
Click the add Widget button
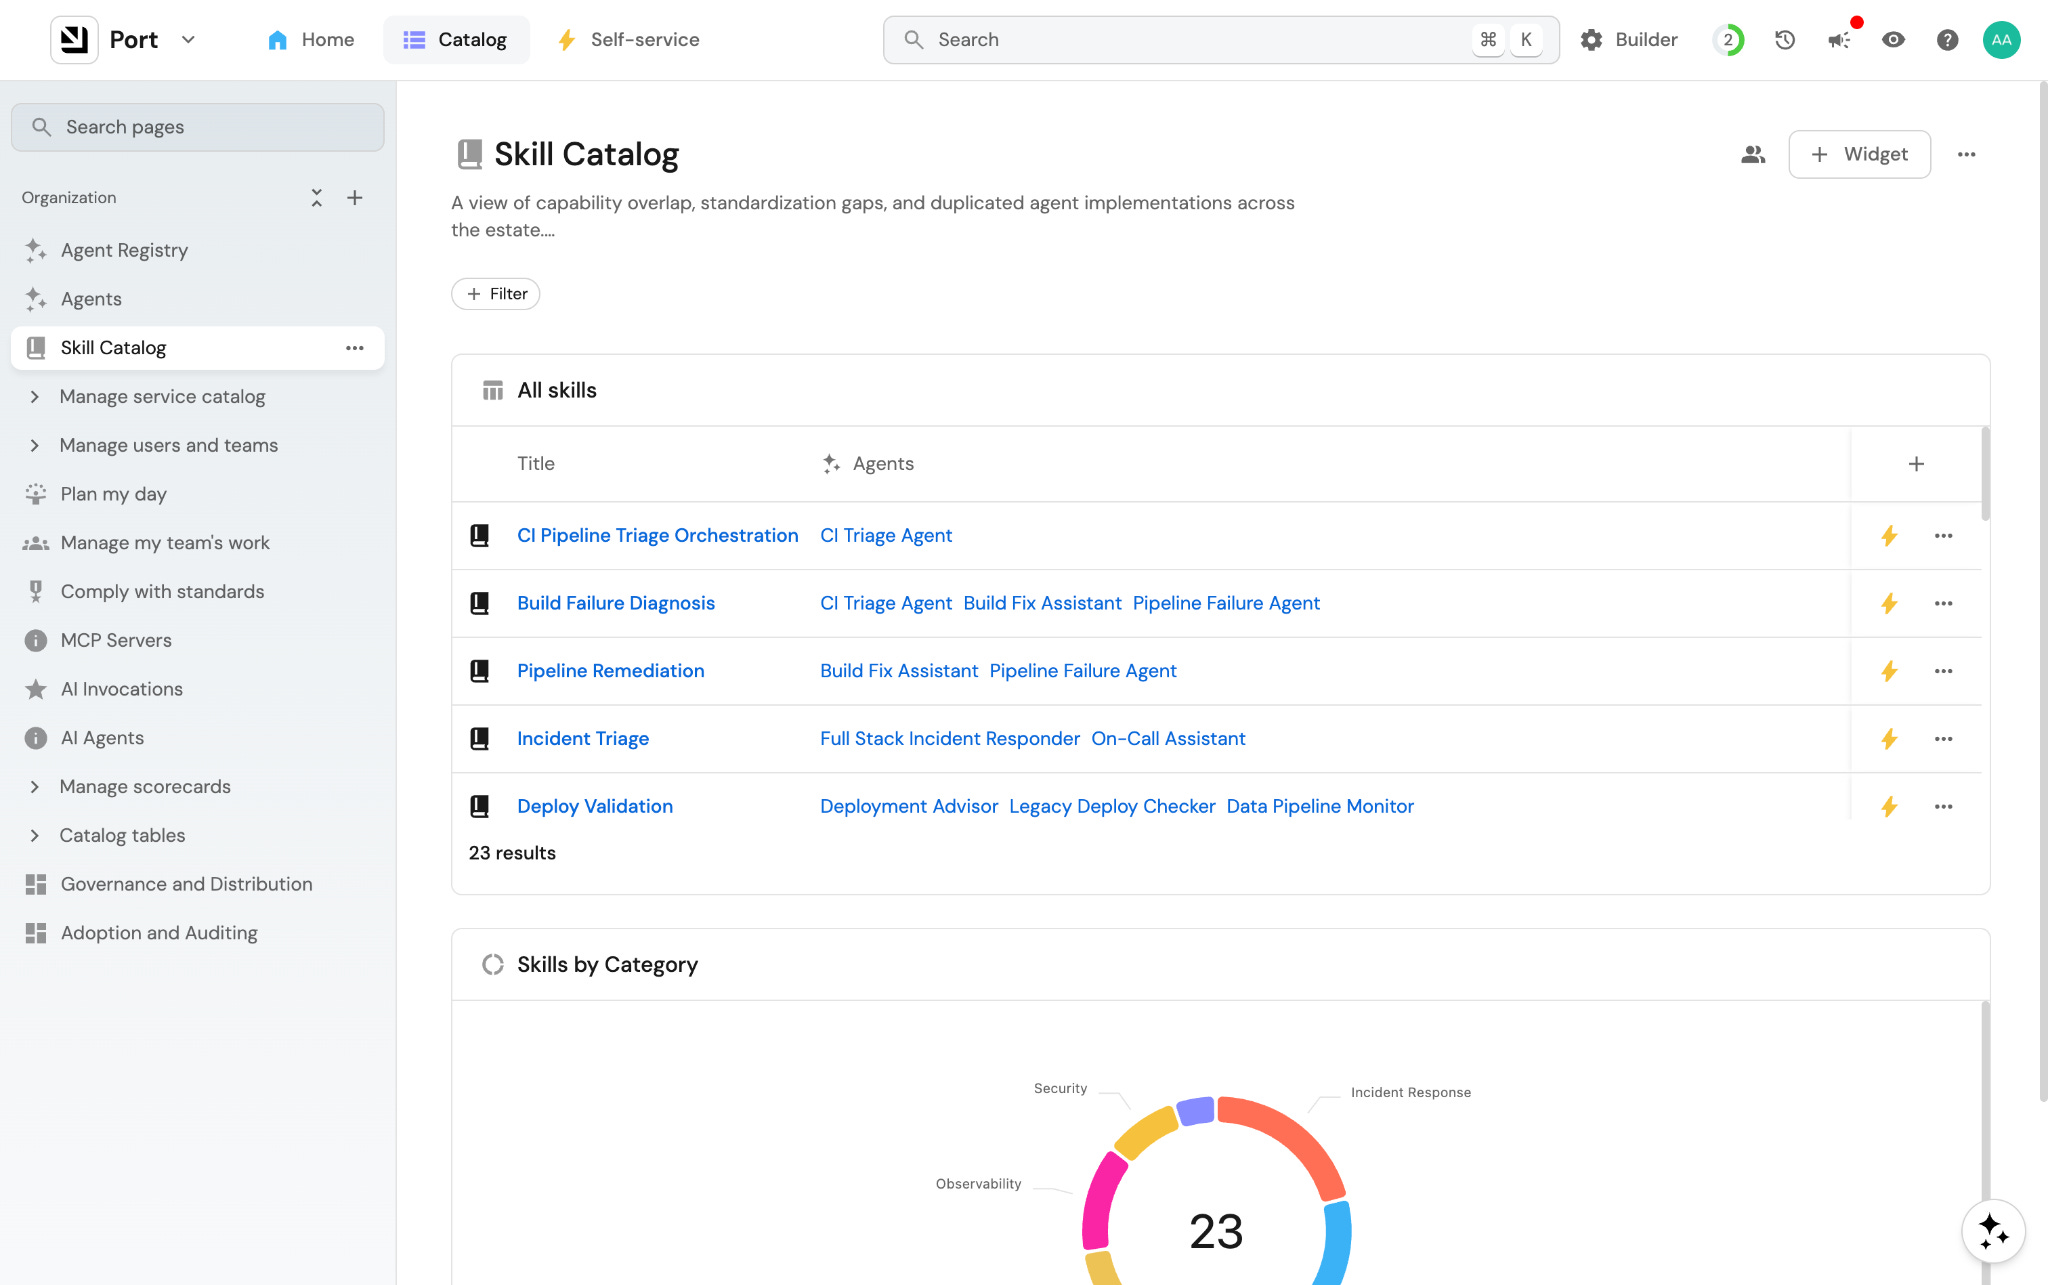1859,154
